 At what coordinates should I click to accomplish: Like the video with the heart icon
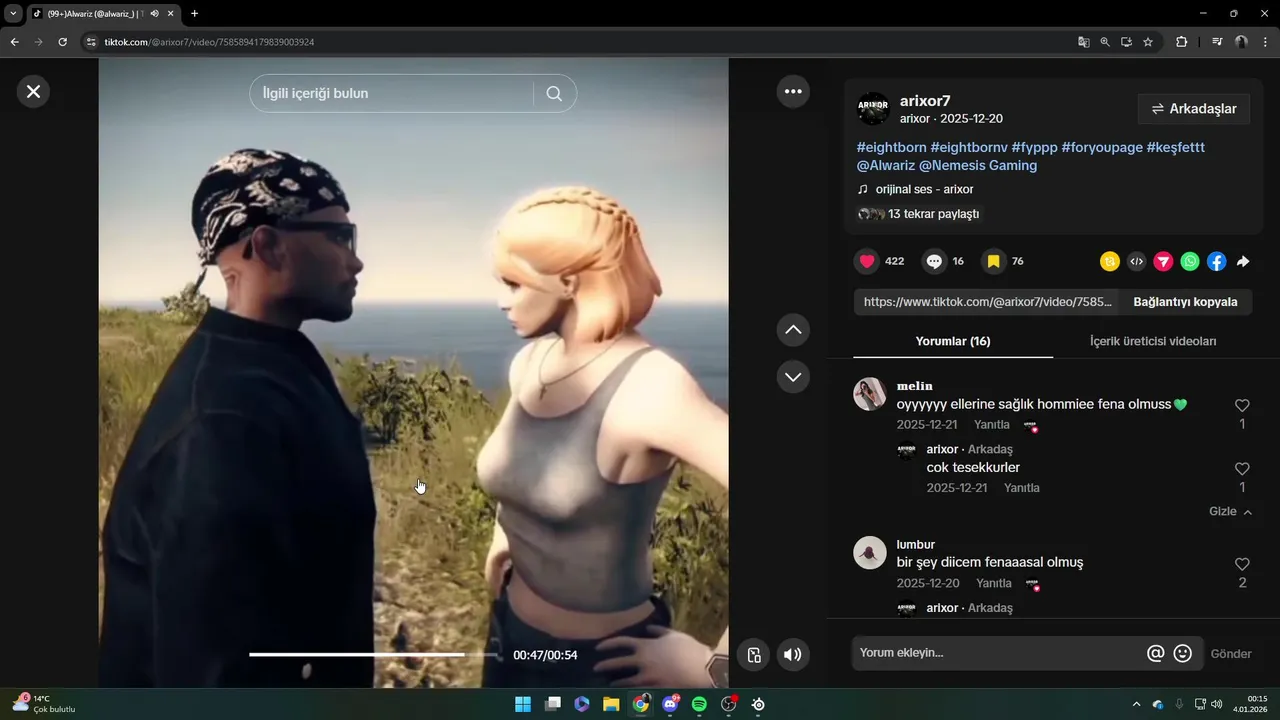tap(867, 261)
